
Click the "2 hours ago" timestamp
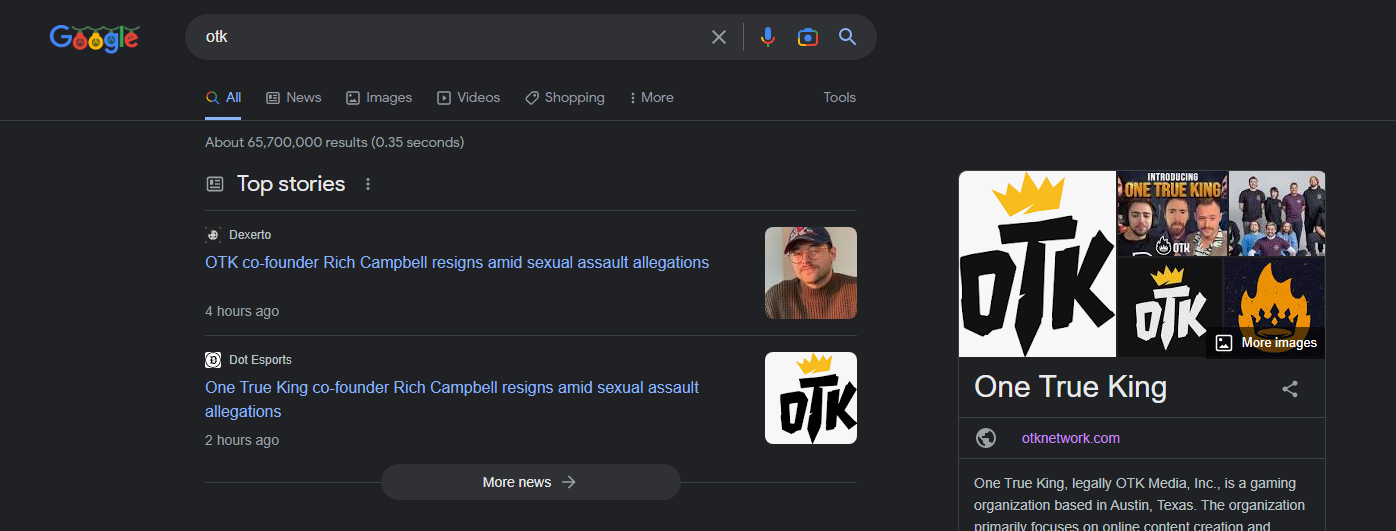coord(242,440)
